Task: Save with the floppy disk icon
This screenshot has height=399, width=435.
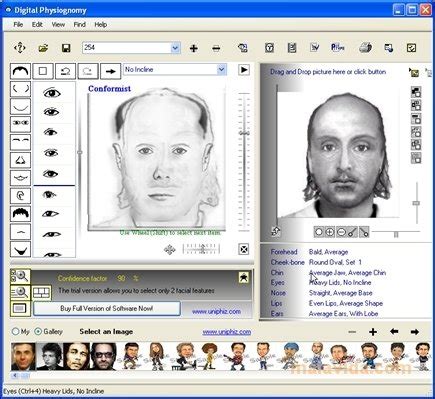Action: pyautogui.click(x=66, y=48)
